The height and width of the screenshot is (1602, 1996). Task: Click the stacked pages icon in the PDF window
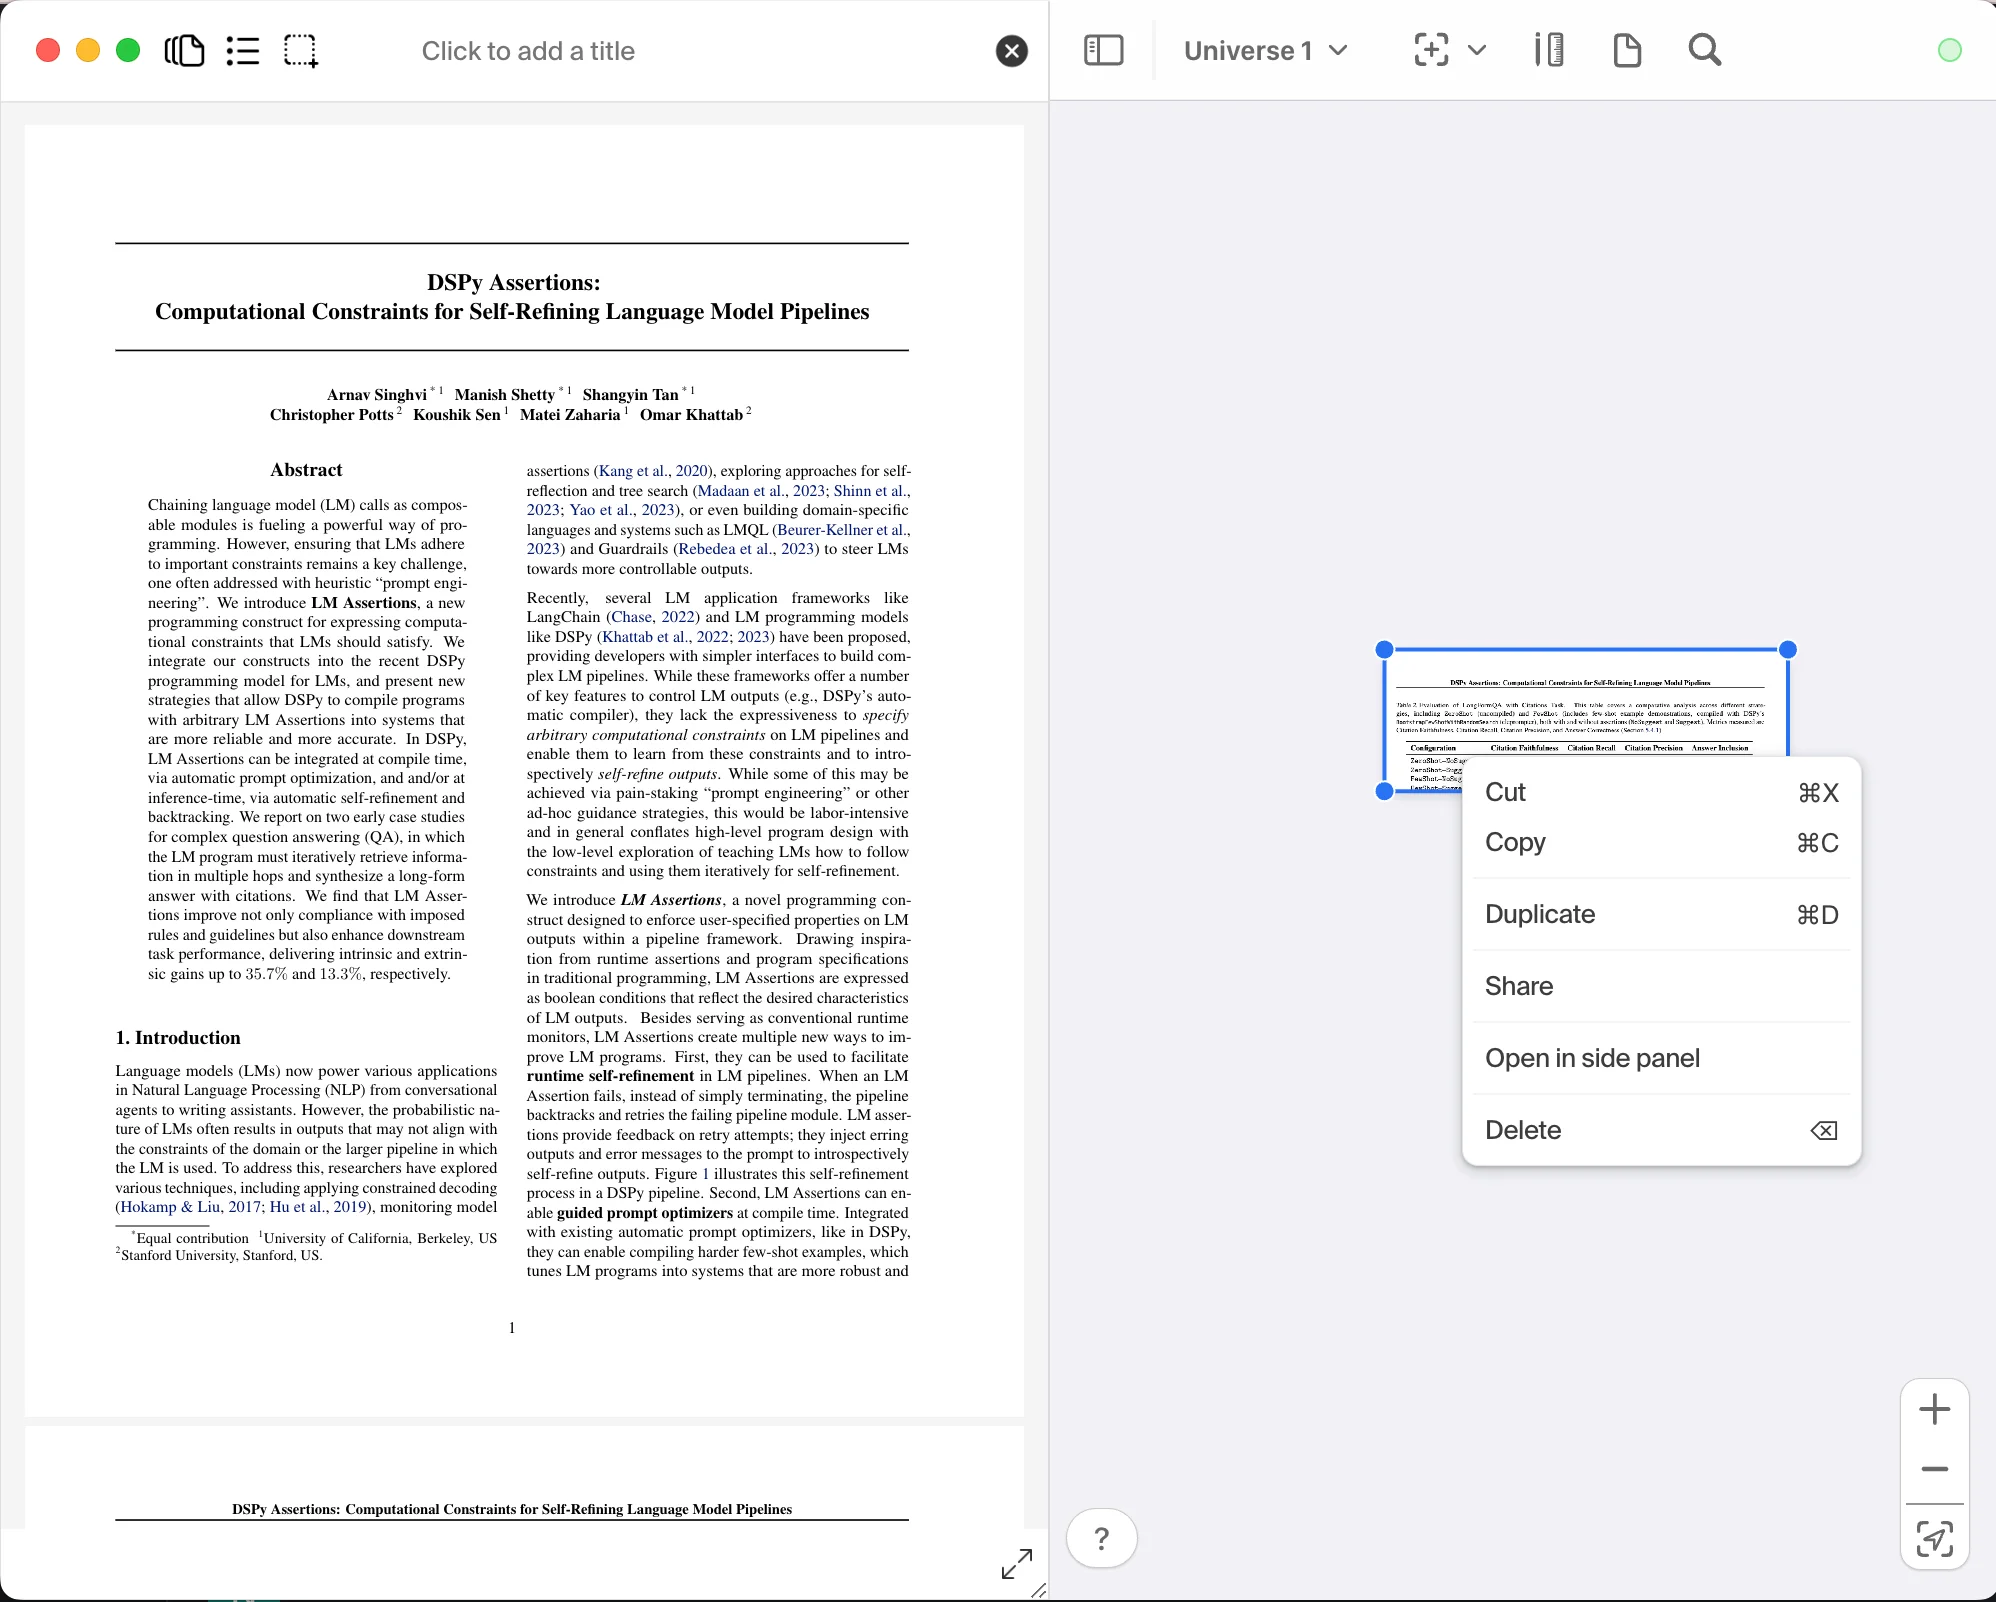click(x=183, y=50)
